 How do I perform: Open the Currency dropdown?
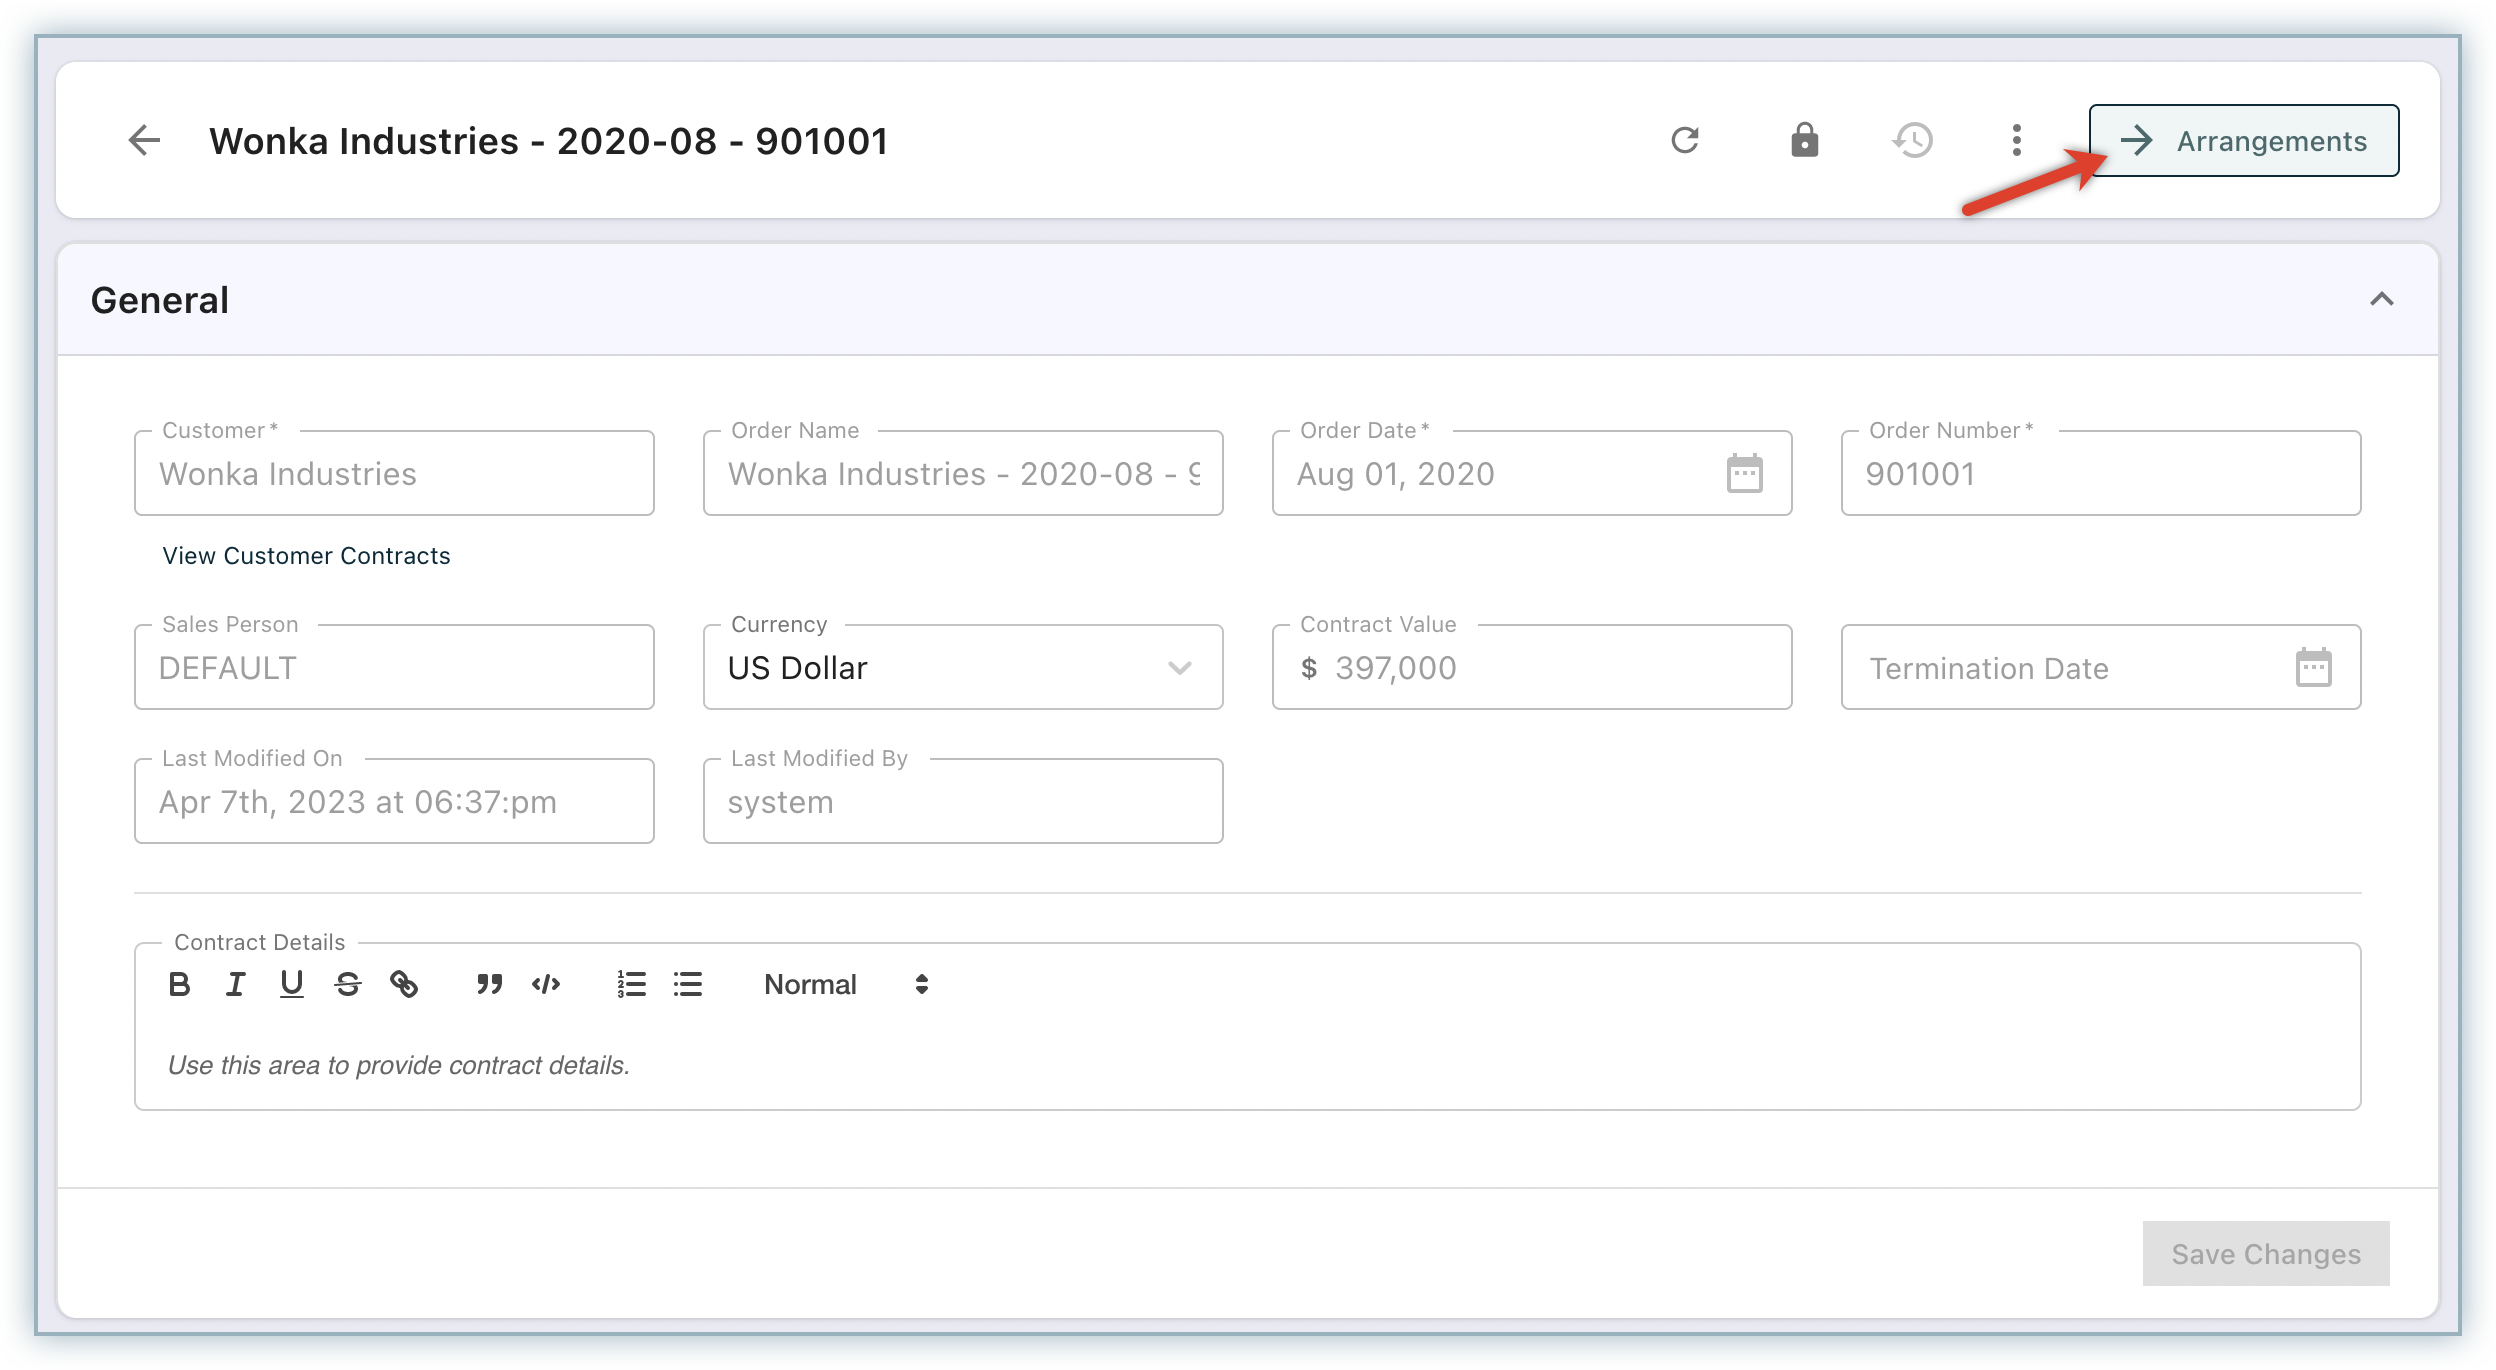(x=962, y=668)
